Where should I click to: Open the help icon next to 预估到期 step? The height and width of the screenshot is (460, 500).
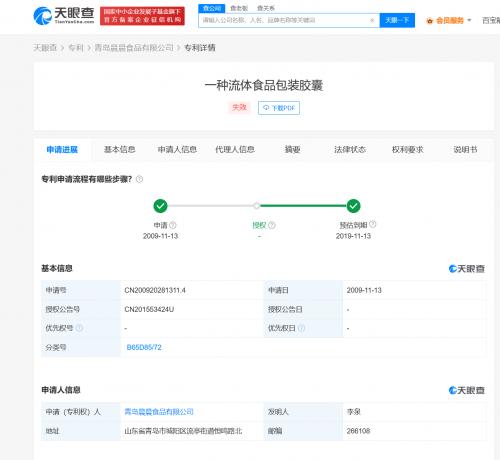(x=373, y=224)
